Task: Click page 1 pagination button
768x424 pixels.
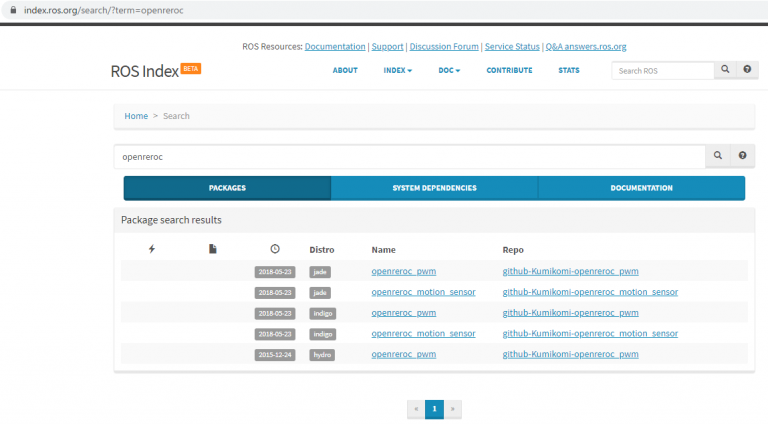Action: (x=434, y=408)
